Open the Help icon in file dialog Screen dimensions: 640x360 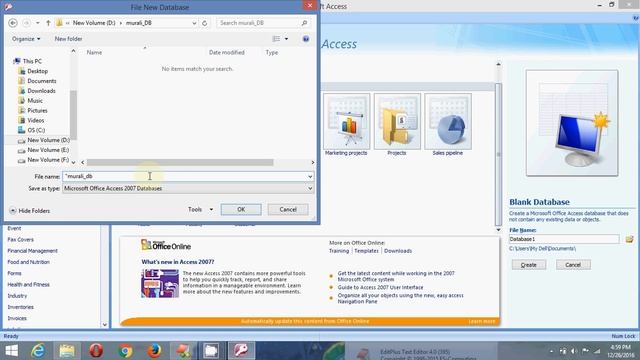pyautogui.click(x=306, y=39)
